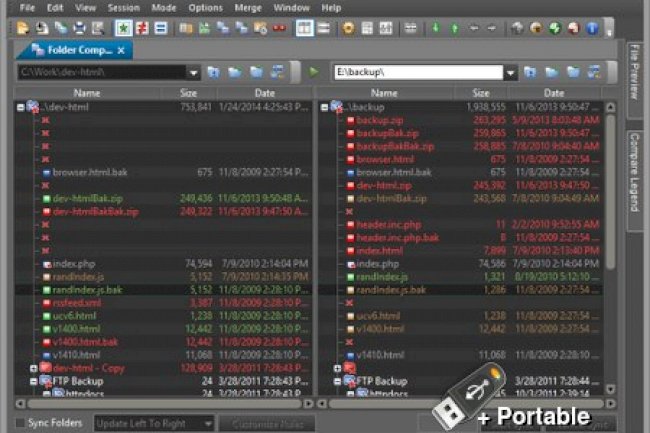The width and height of the screenshot is (650, 433).
Task: Click the green down arrow next difference icon
Action: (436, 28)
